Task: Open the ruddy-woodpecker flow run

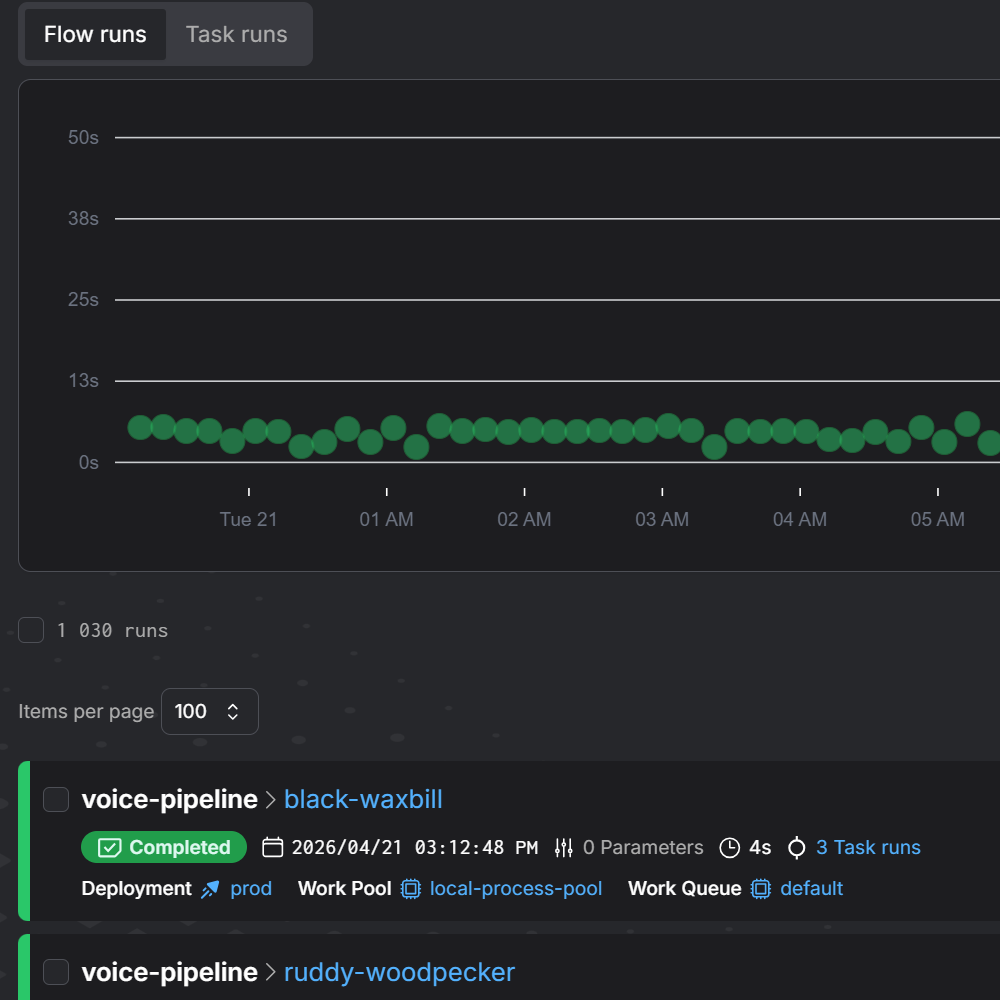Action: (x=399, y=973)
